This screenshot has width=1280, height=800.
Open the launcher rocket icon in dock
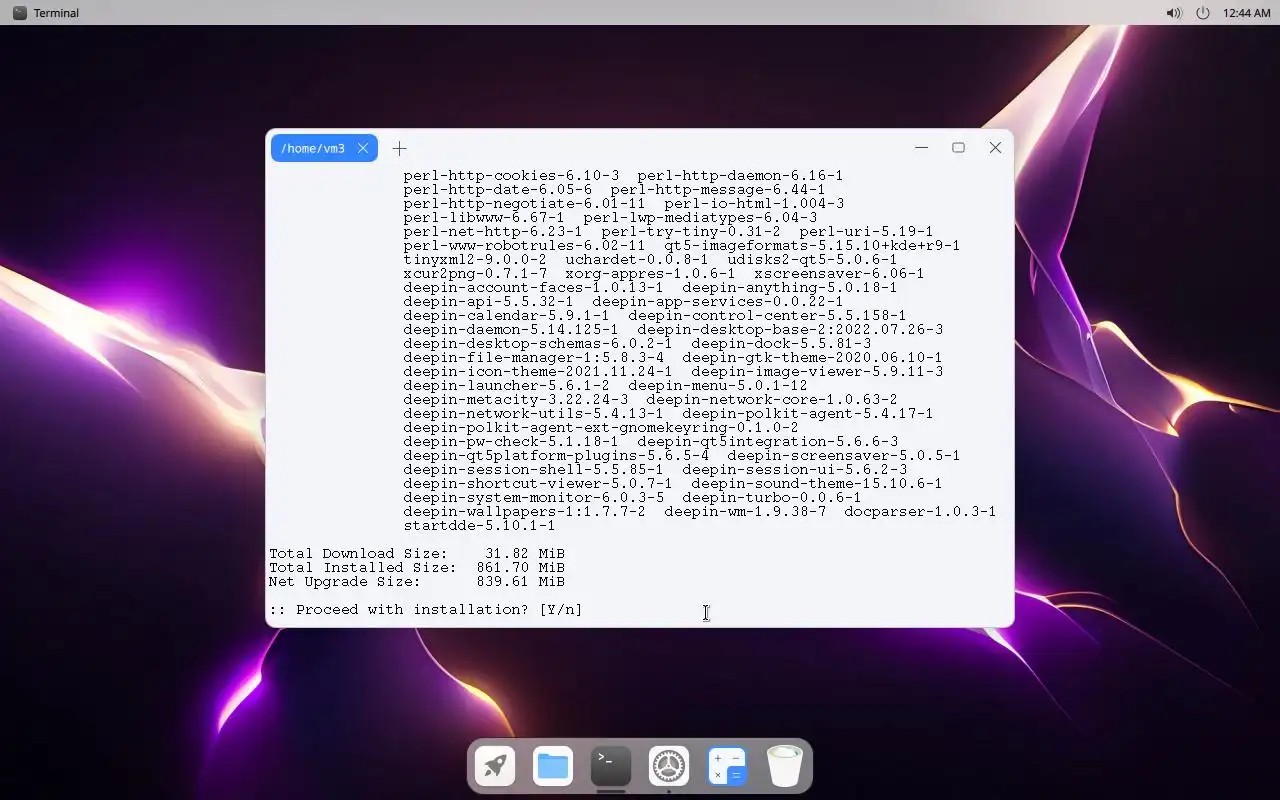click(x=495, y=767)
